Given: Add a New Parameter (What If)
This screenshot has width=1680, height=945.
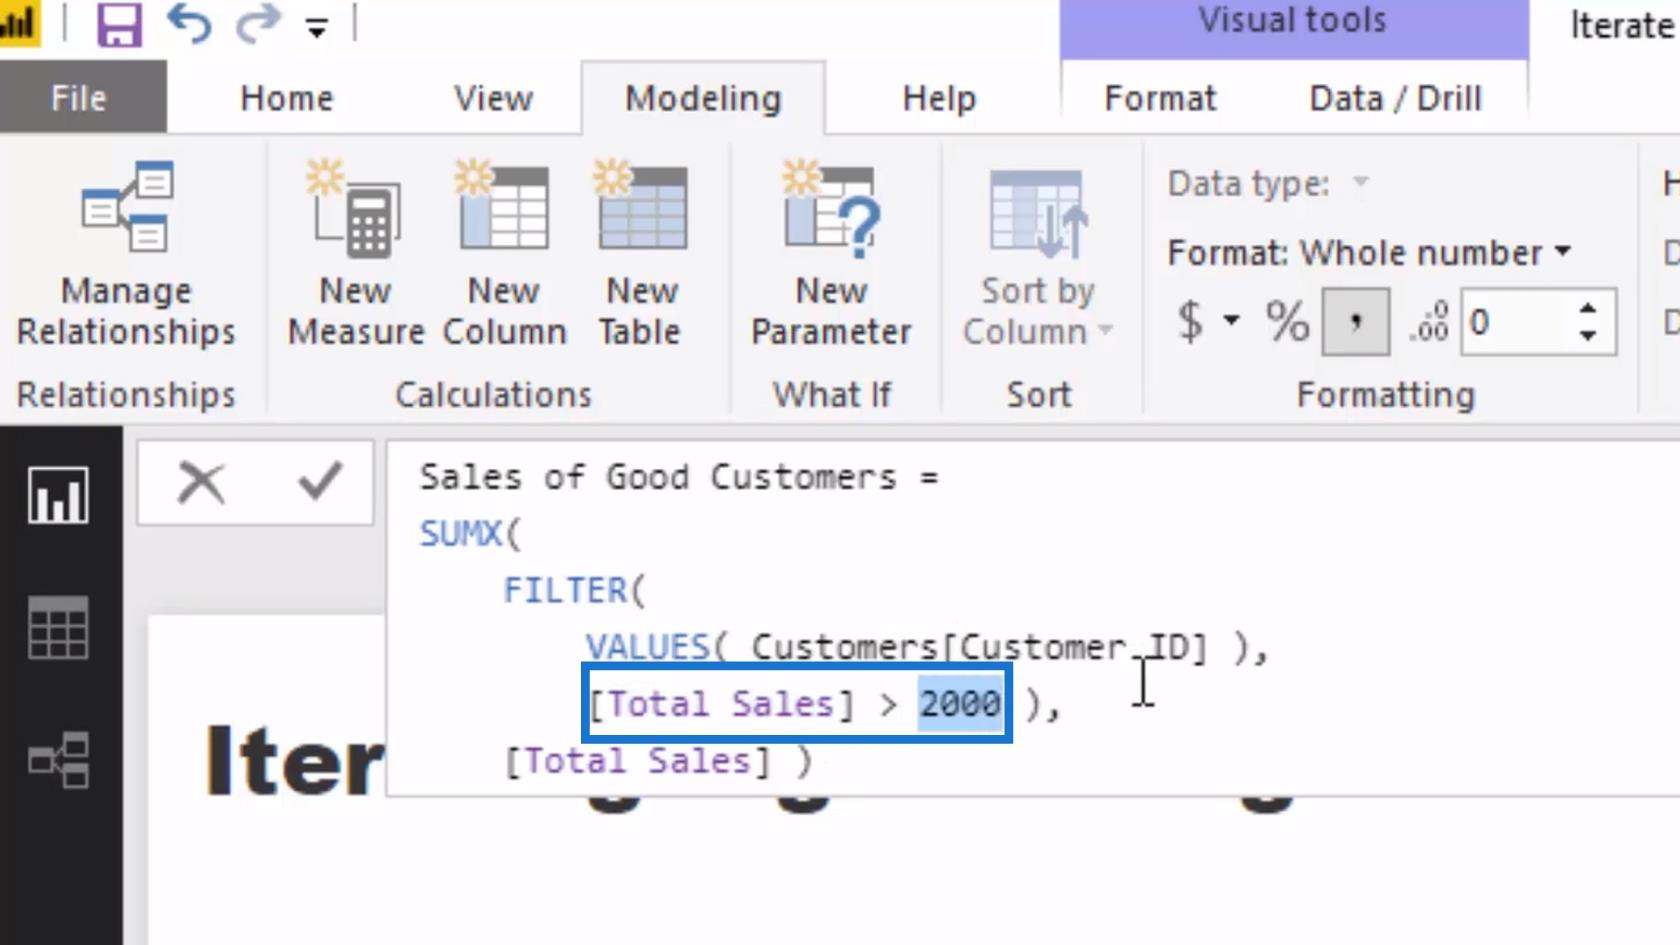Looking at the screenshot, I should pos(831,255).
